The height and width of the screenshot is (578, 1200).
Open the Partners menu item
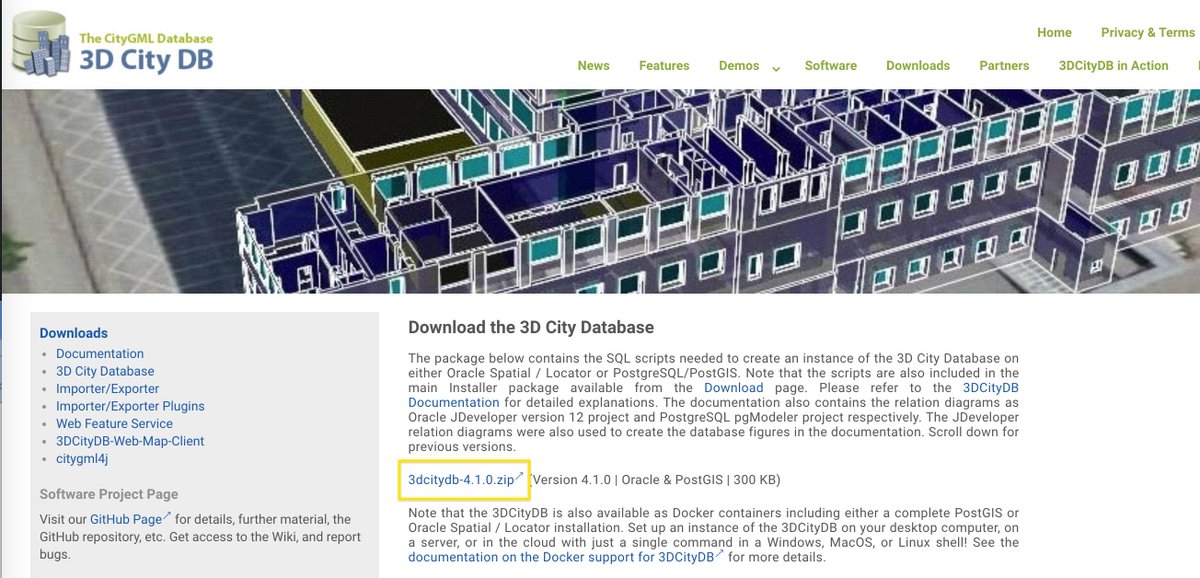tap(1004, 65)
